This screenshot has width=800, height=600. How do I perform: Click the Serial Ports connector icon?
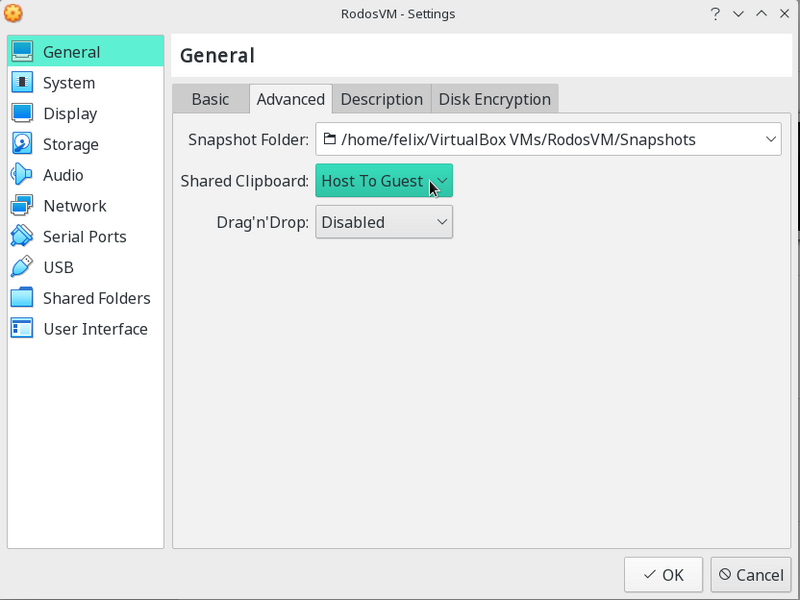tap(23, 237)
